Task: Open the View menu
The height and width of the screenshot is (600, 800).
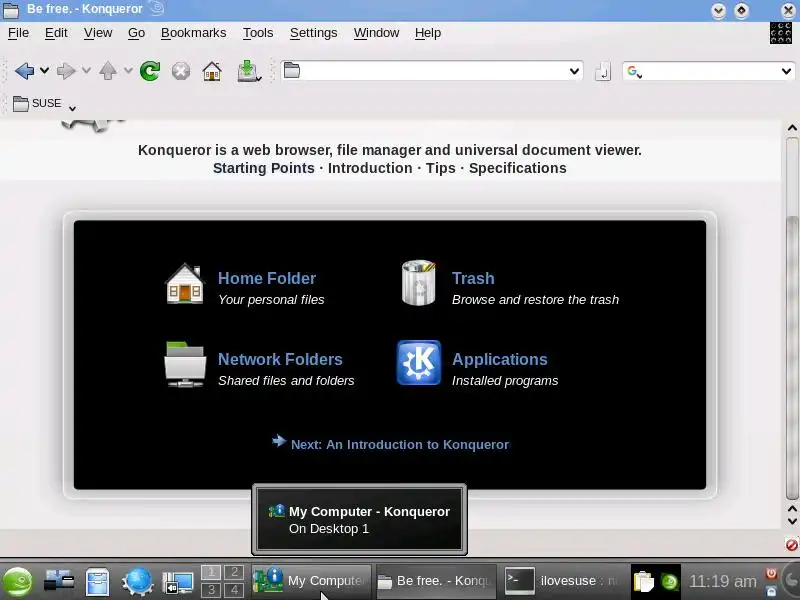Action: [98, 33]
